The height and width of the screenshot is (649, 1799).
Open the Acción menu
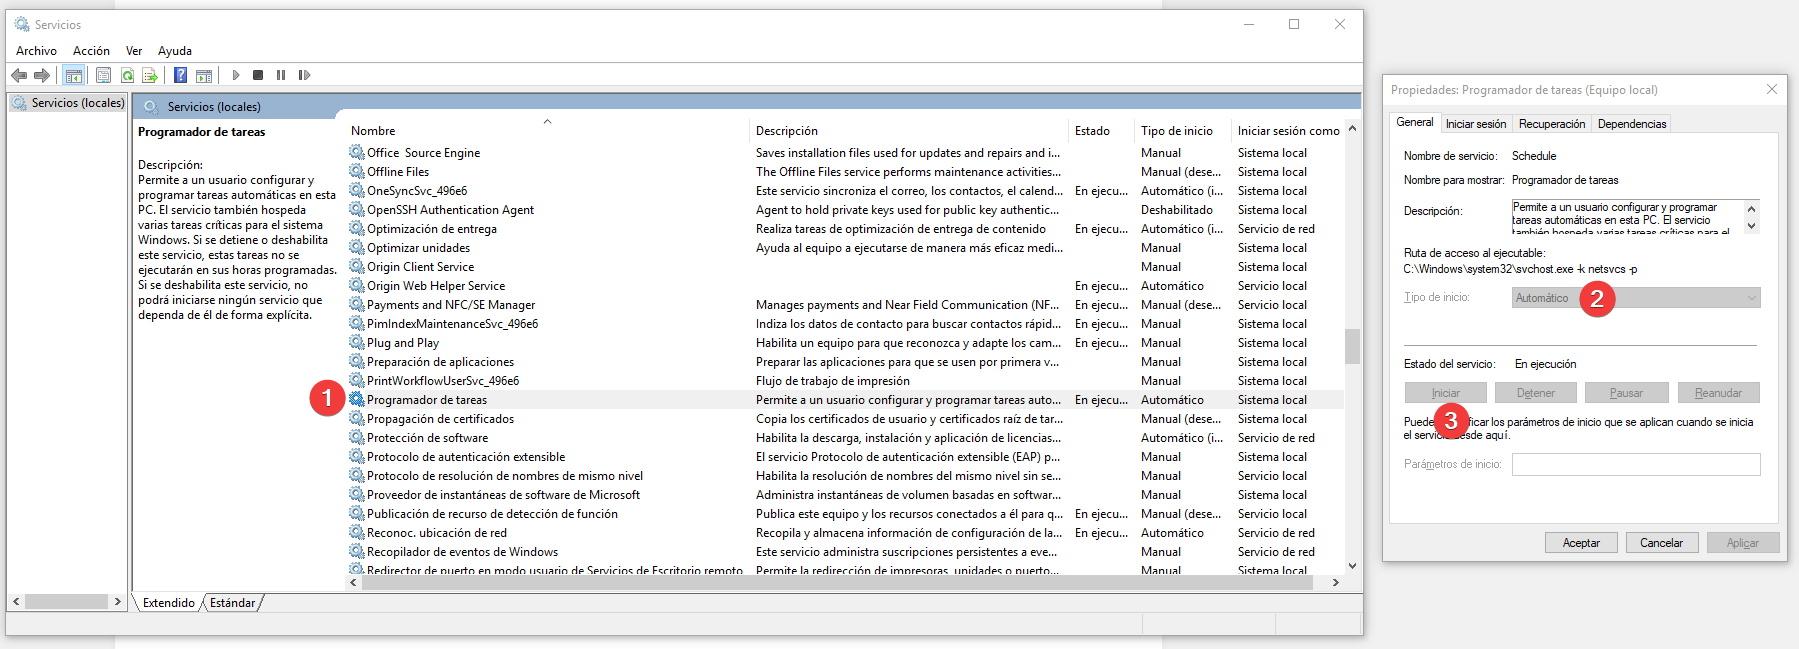tap(91, 51)
